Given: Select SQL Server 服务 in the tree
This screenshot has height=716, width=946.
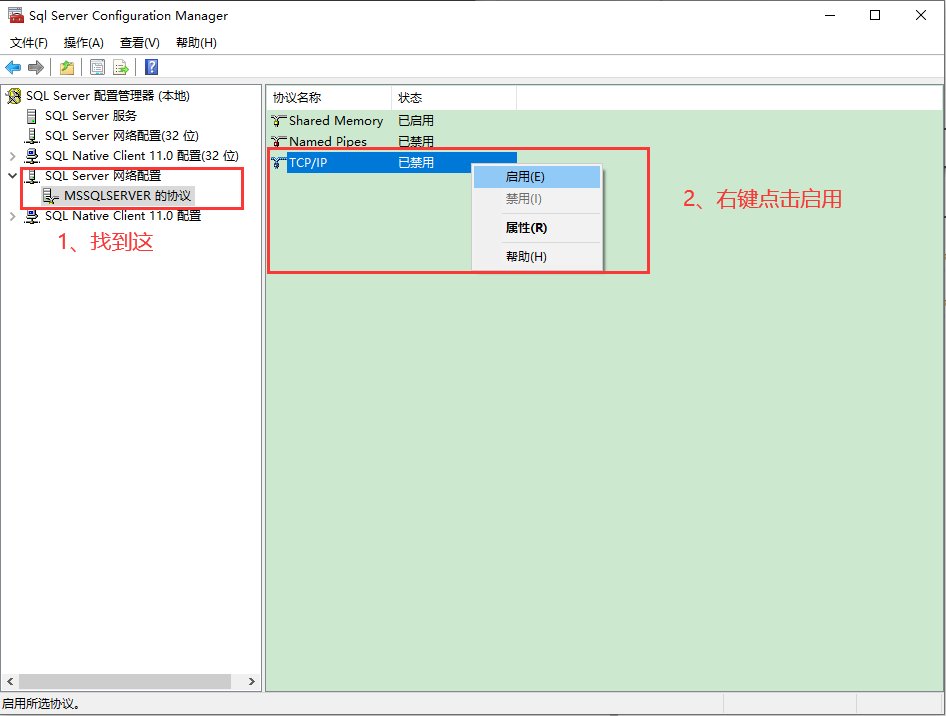Looking at the screenshot, I should (x=90, y=116).
